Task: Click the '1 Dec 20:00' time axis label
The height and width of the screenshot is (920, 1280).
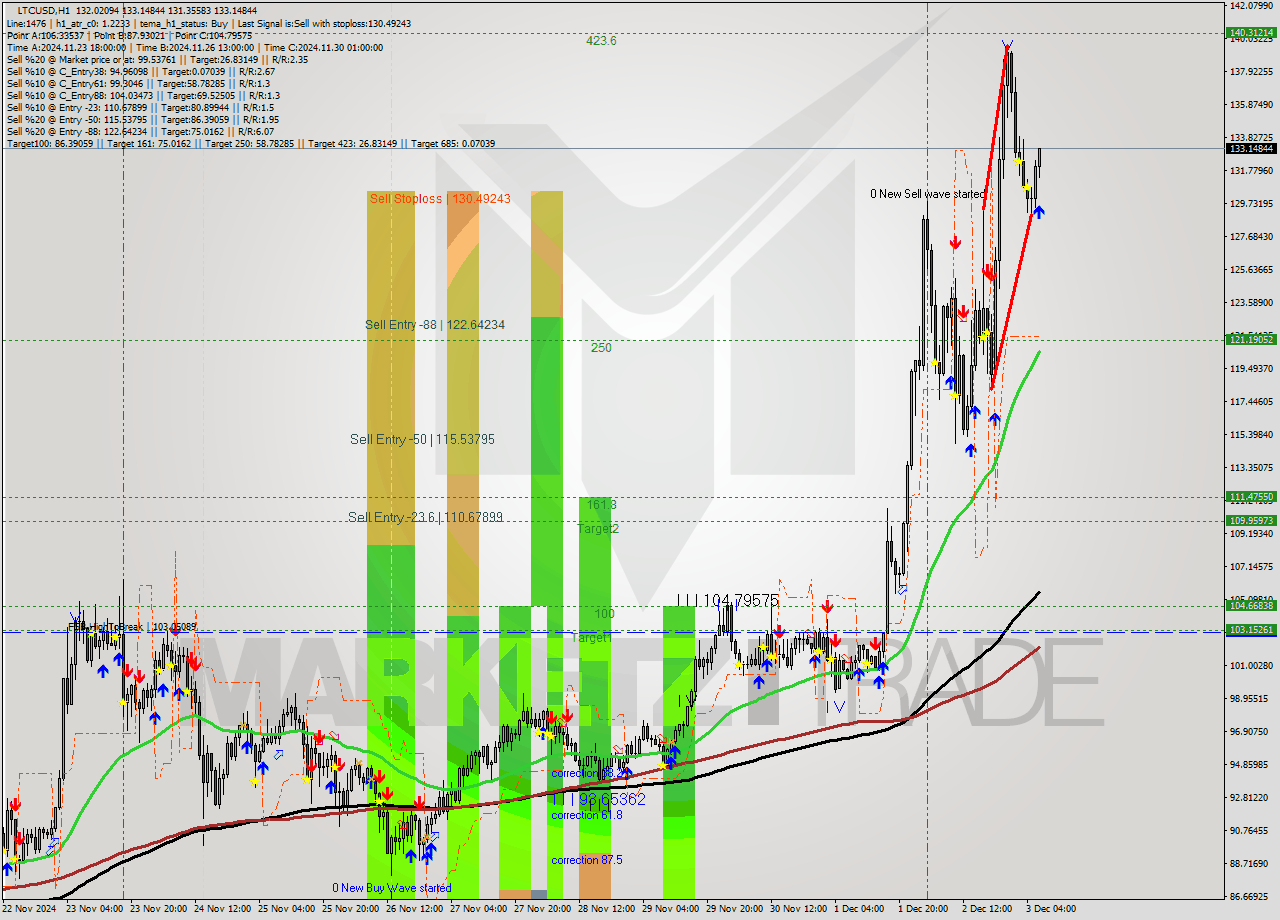Action: click(925, 909)
